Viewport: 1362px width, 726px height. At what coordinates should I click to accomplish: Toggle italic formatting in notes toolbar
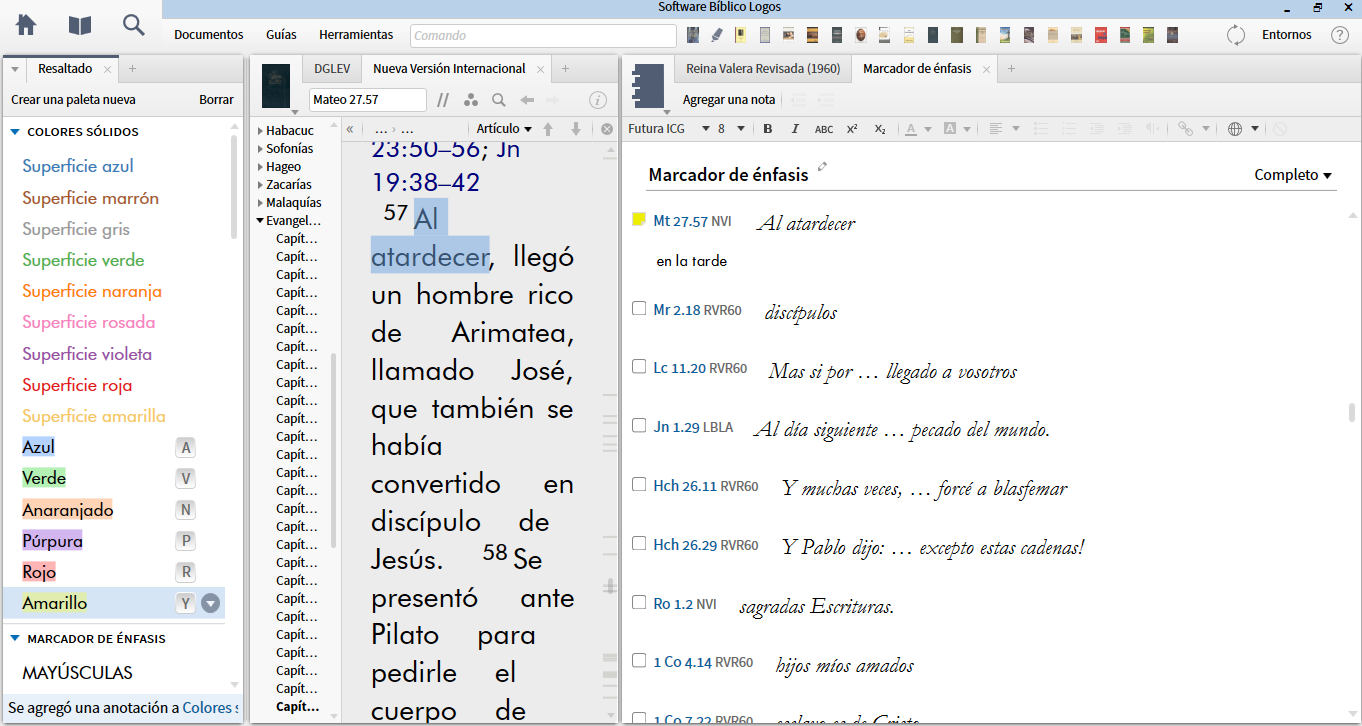(x=795, y=128)
